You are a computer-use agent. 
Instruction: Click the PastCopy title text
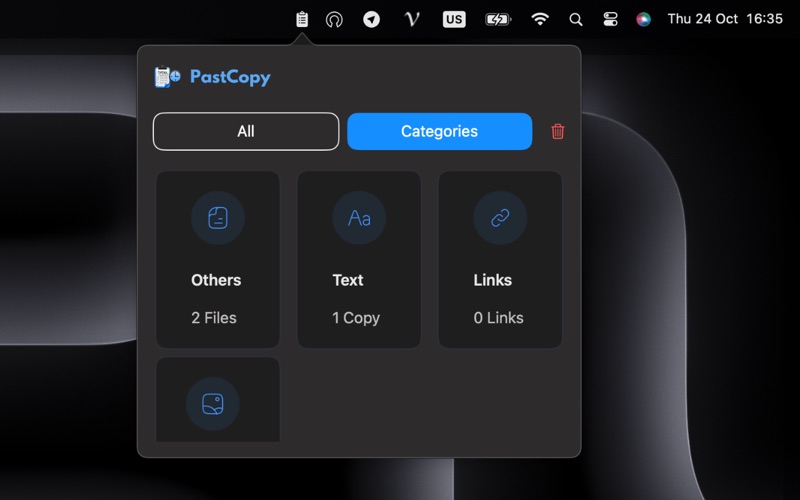click(230, 77)
